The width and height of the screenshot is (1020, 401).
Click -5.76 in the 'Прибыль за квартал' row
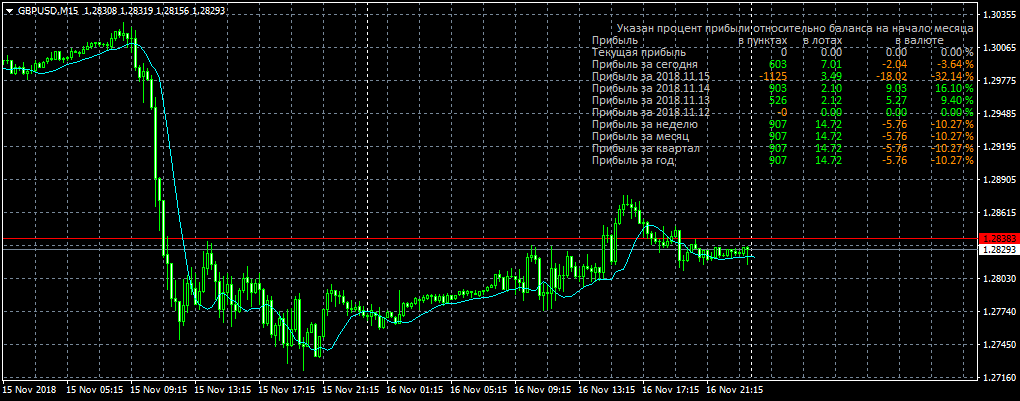(x=894, y=148)
